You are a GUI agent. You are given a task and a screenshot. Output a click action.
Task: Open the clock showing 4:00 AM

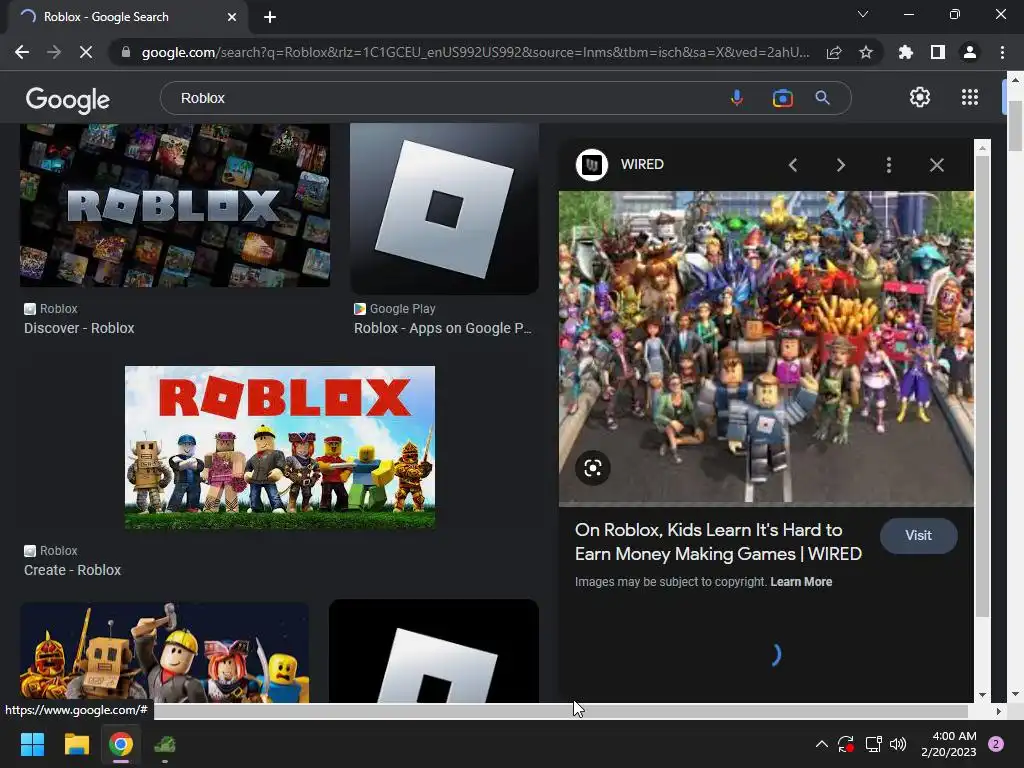[x=949, y=744]
